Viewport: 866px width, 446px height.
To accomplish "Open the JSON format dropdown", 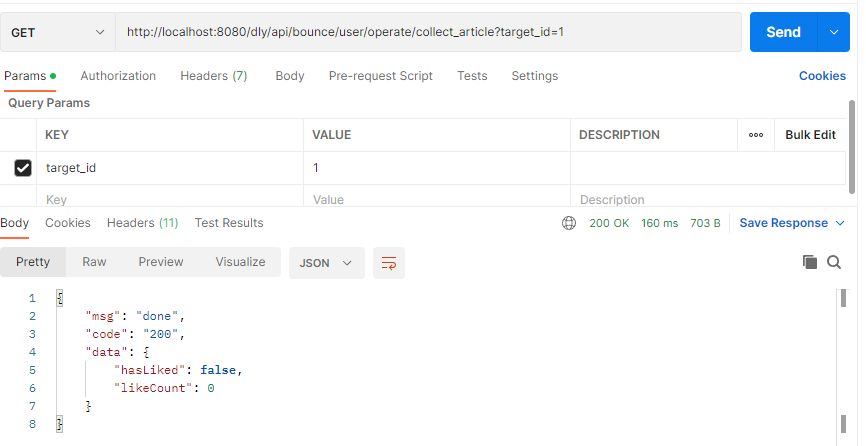I will 326,263.
